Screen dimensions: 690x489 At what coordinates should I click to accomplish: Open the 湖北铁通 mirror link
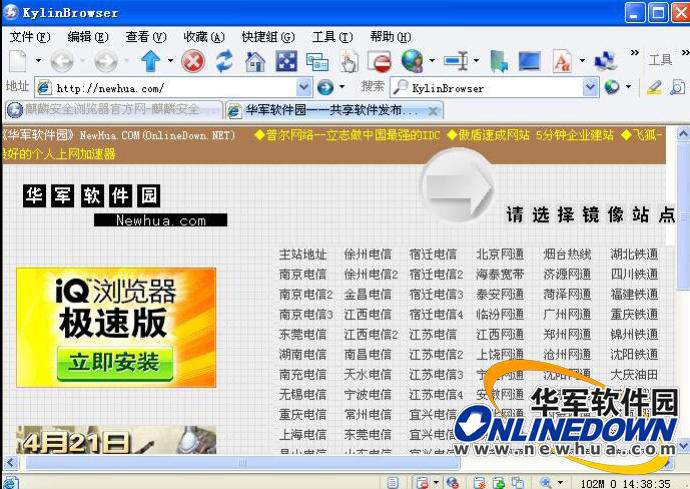click(x=634, y=254)
